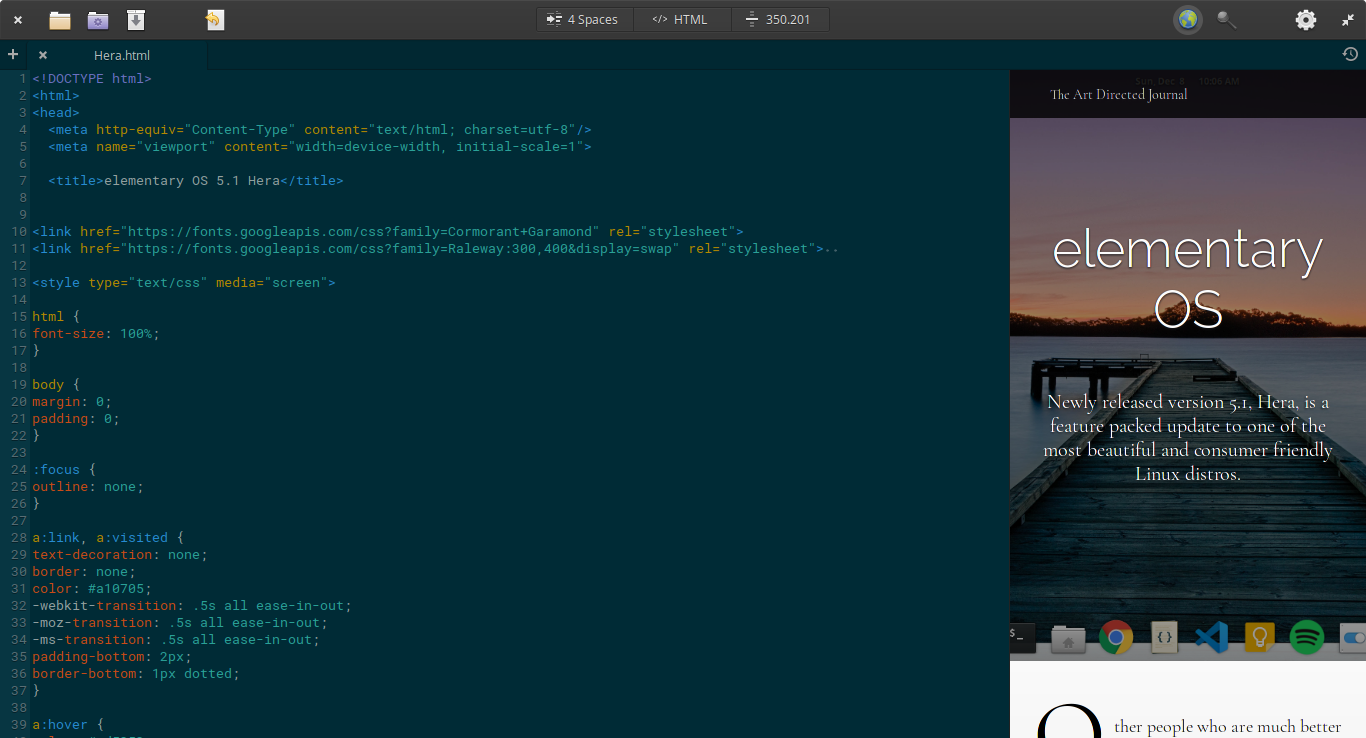This screenshot has width=1366, height=738.
Task: Open closed tabs history icon
Action: (x=1350, y=55)
